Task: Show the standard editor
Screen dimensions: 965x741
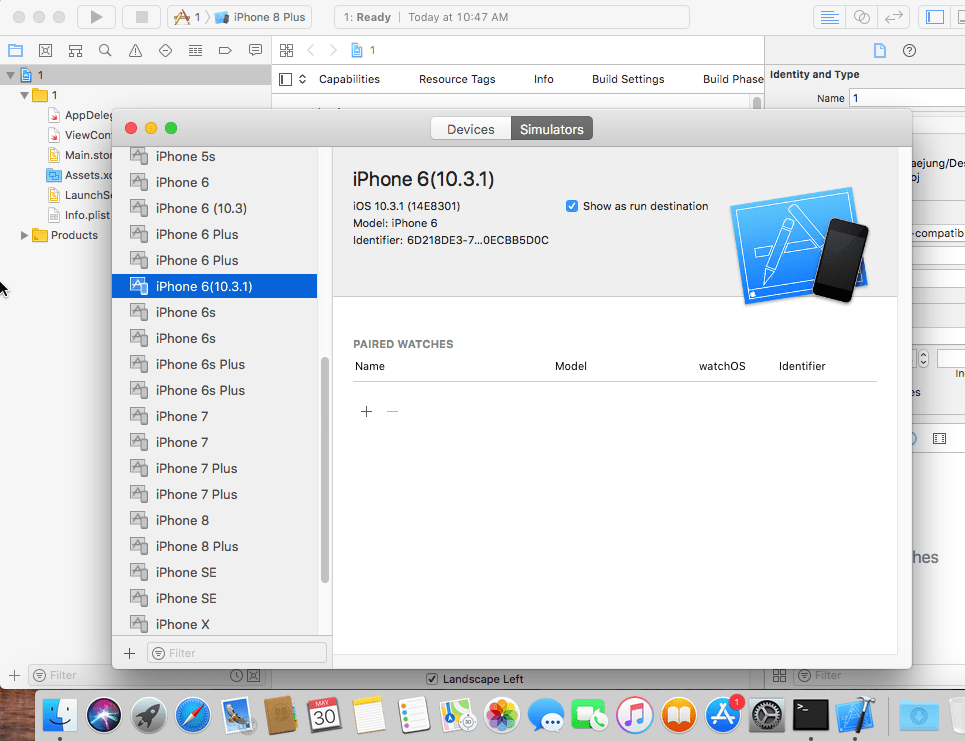Action: click(829, 17)
